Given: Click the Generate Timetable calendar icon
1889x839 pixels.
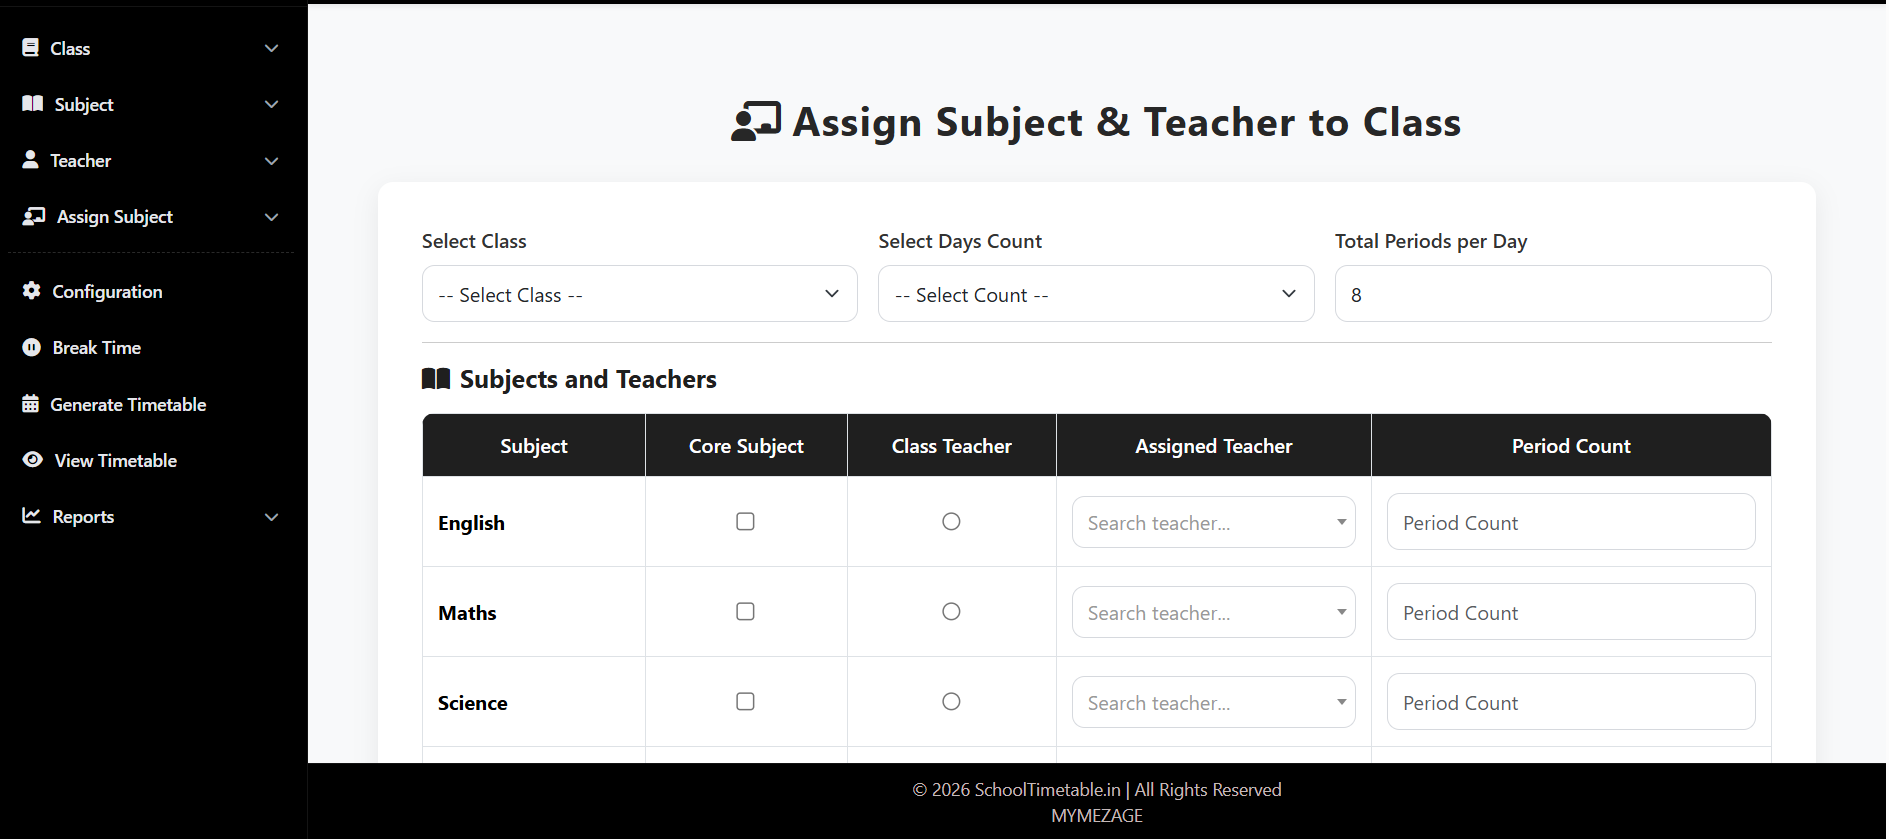Looking at the screenshot, I should pos(31,404).
